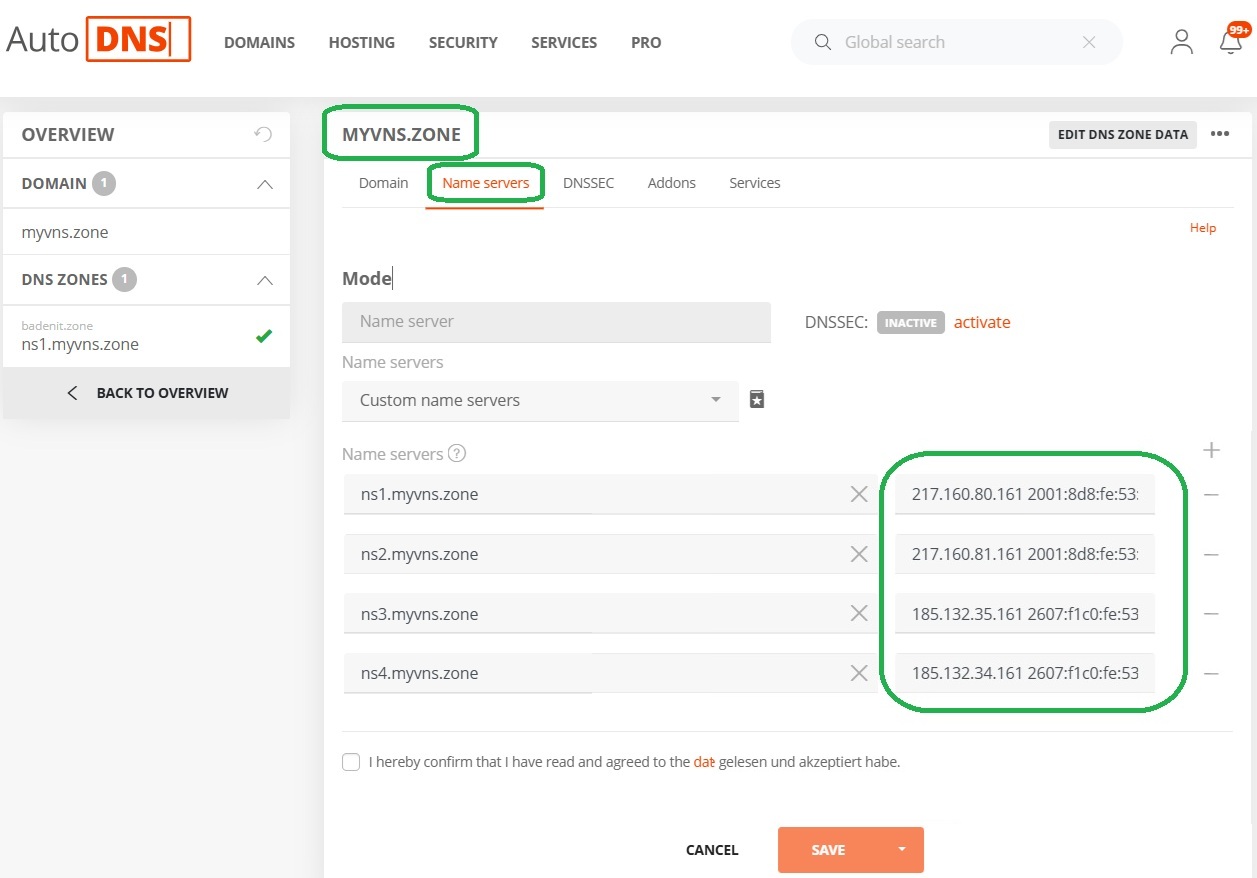Edit the 185.132.35.161 IP address field
Viewport: 1257px width, 878px height.
(x=1025, y=614)
